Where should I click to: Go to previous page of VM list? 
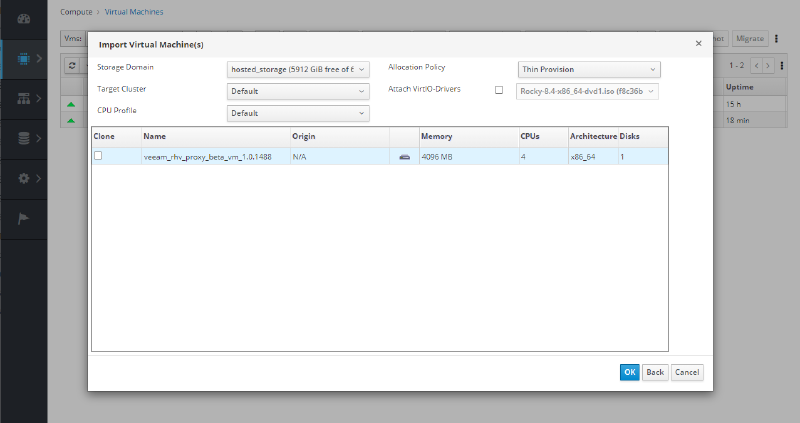click(x=756, y=65)
